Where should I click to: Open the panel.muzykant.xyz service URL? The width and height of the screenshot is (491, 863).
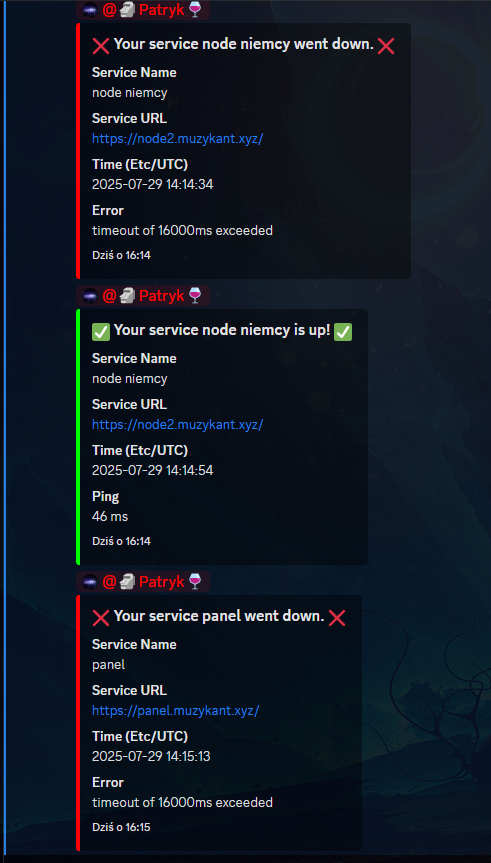point(175,711)
